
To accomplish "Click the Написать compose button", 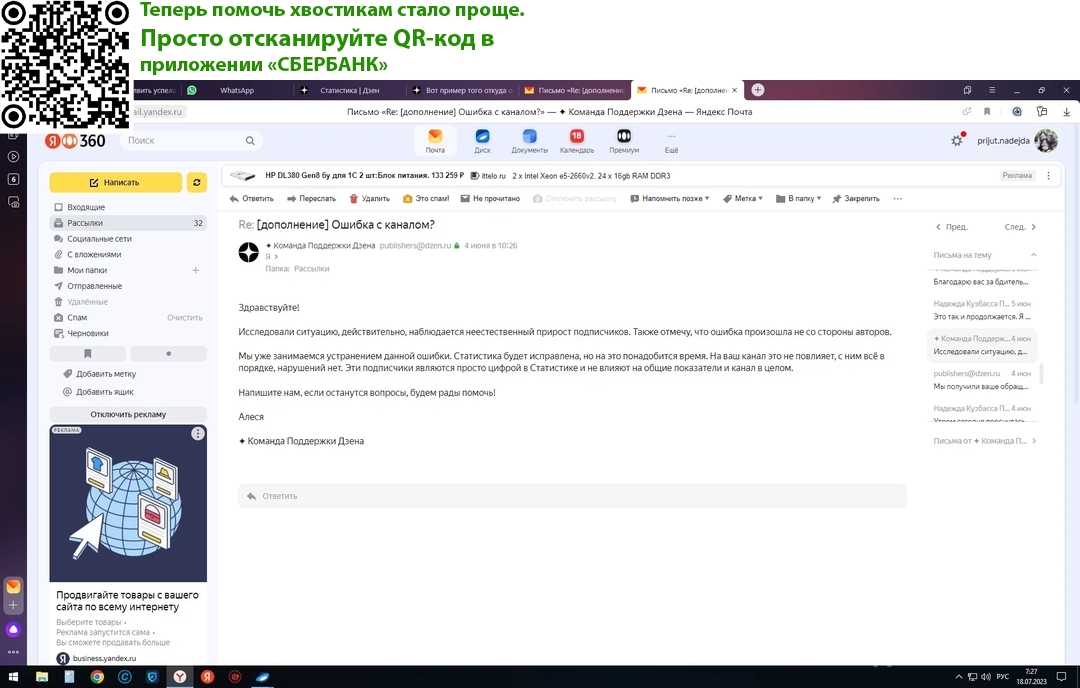I will [x=115, y=183].
